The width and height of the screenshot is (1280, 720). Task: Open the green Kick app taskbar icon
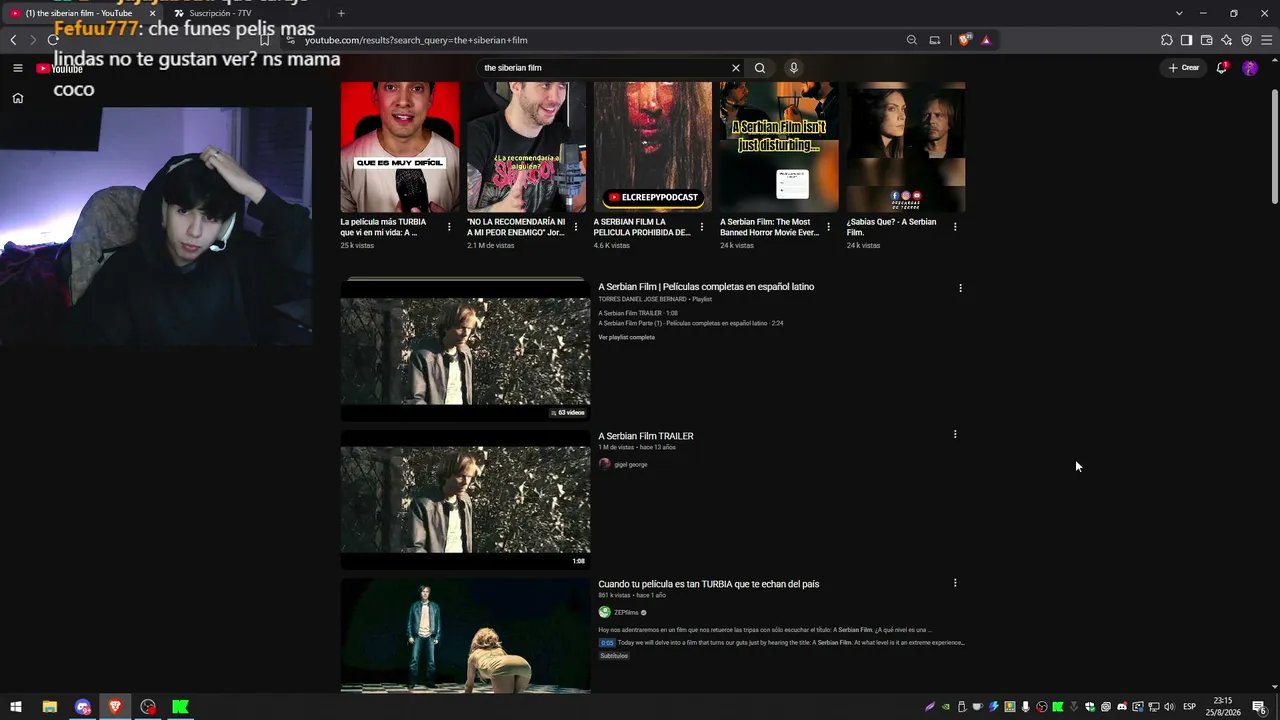(180, 707)
